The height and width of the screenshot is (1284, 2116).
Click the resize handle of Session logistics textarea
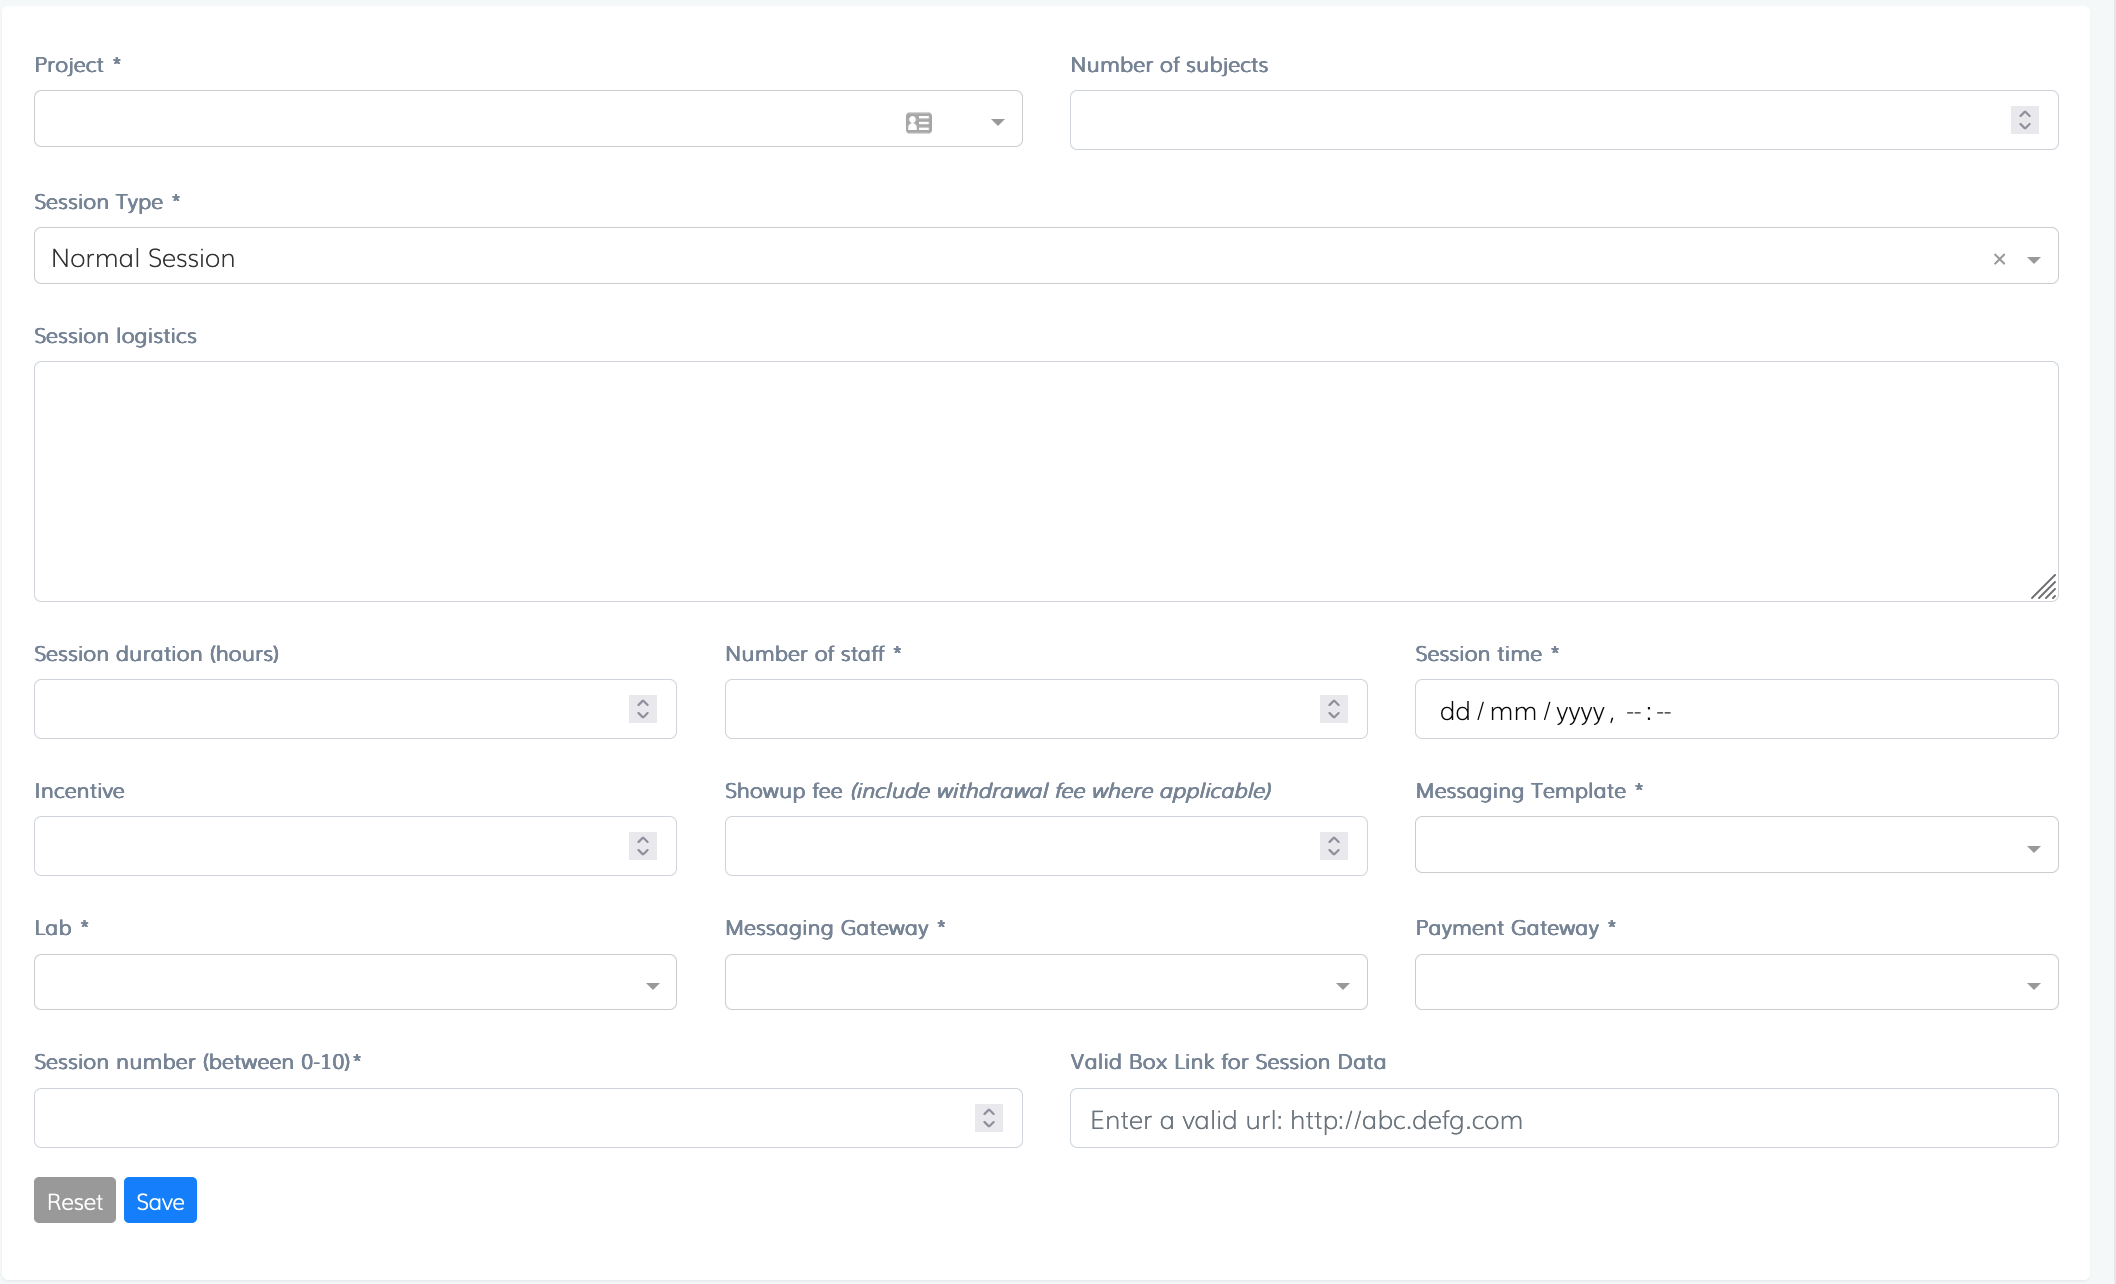pyautogui.click(x=2044, y=588)
